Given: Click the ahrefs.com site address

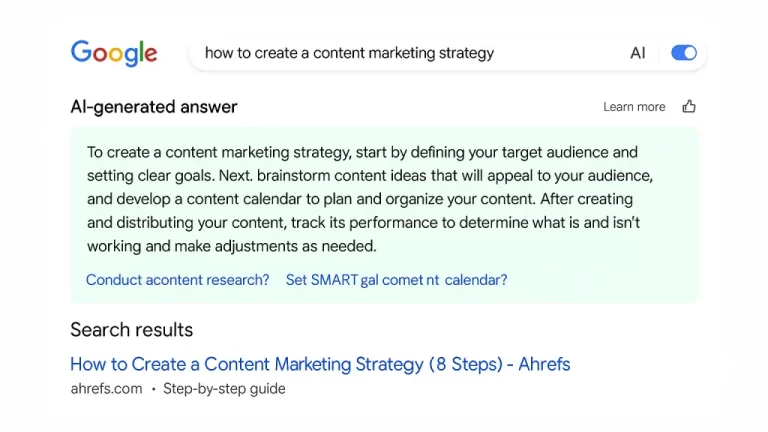Looking at the screenshot, I should (106, 388).
